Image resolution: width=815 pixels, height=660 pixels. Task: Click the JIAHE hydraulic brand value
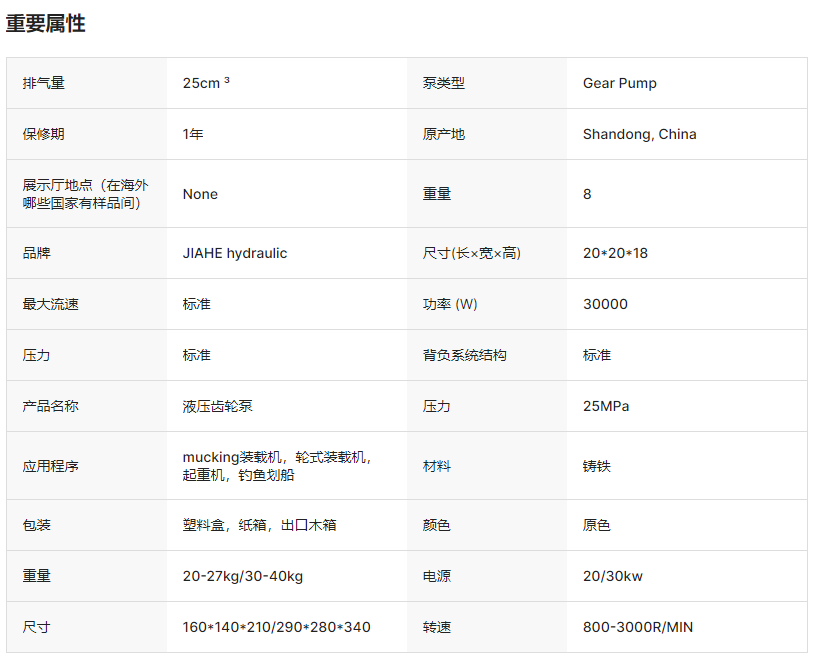pos(234,253)
